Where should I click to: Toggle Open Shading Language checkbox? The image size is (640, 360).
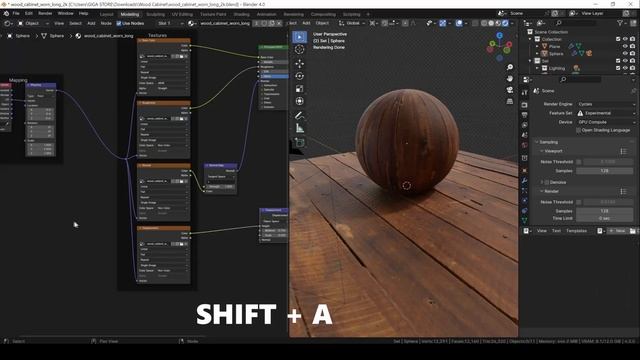[x=578, y=130]
